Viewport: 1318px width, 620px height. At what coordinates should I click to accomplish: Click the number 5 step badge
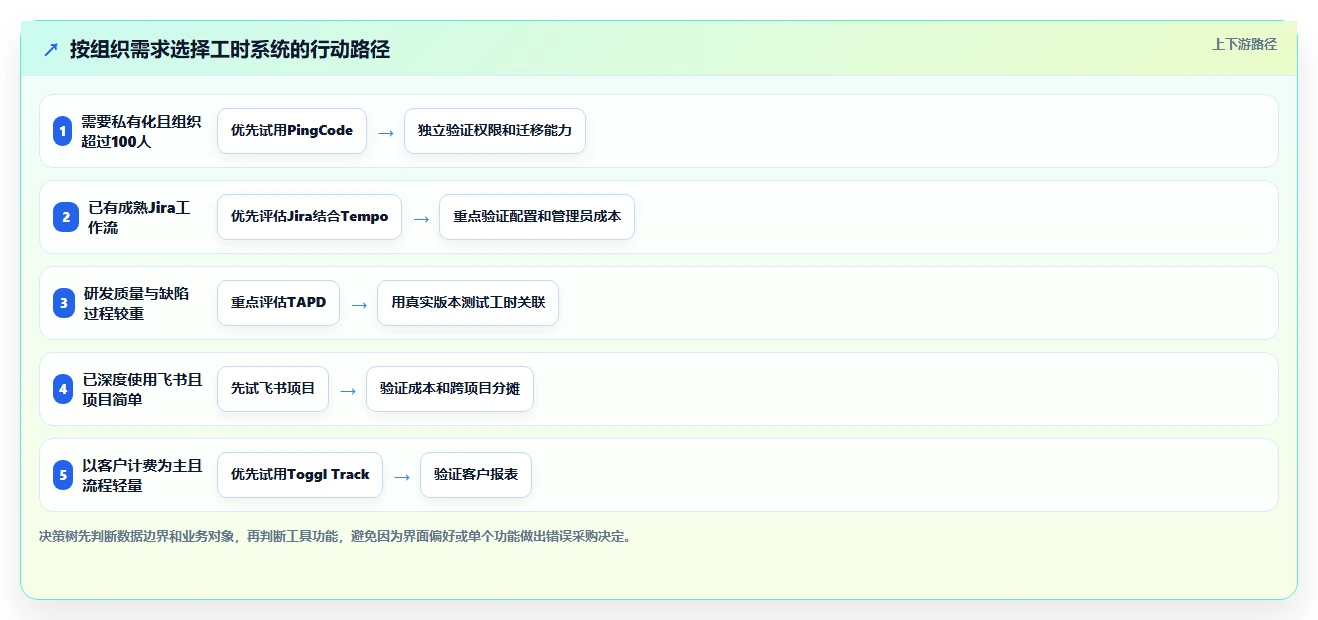tap(64, 475)
